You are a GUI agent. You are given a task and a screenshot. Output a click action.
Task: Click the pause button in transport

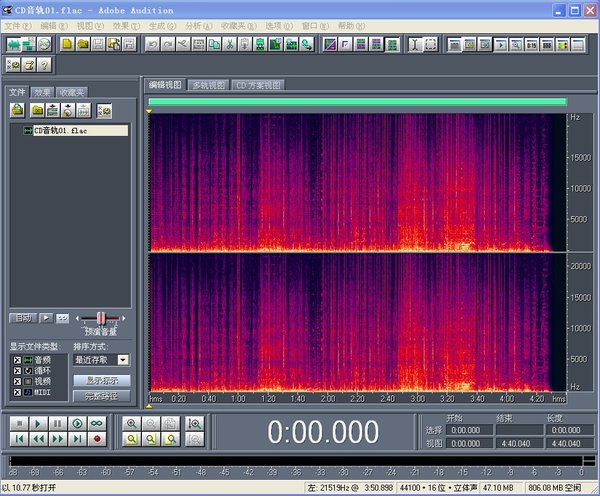coord(57,424)
